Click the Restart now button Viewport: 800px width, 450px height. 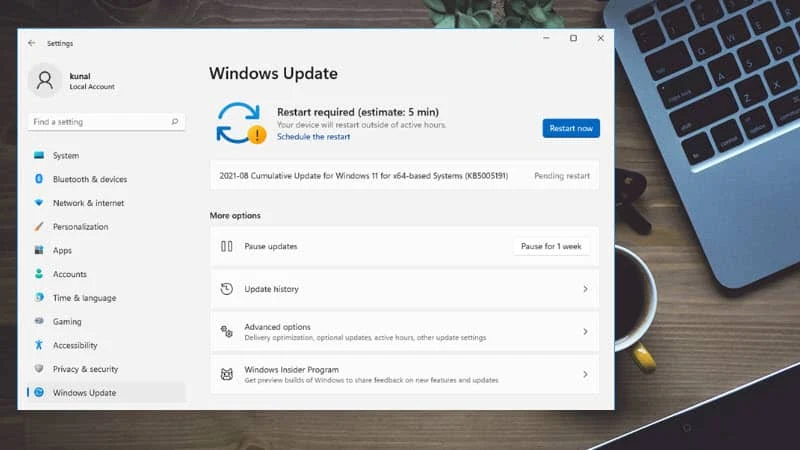(x=571, y=128)
